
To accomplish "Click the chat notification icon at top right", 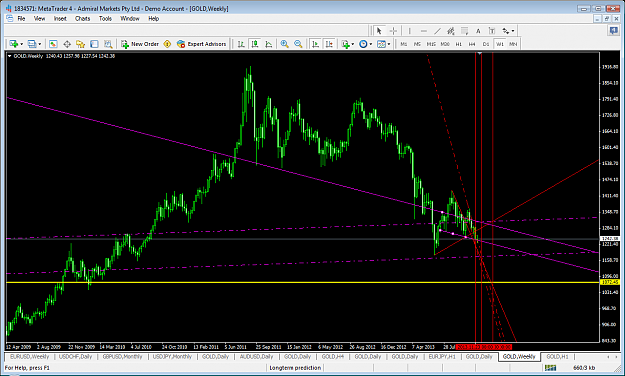I will click(x=614, y=31).
